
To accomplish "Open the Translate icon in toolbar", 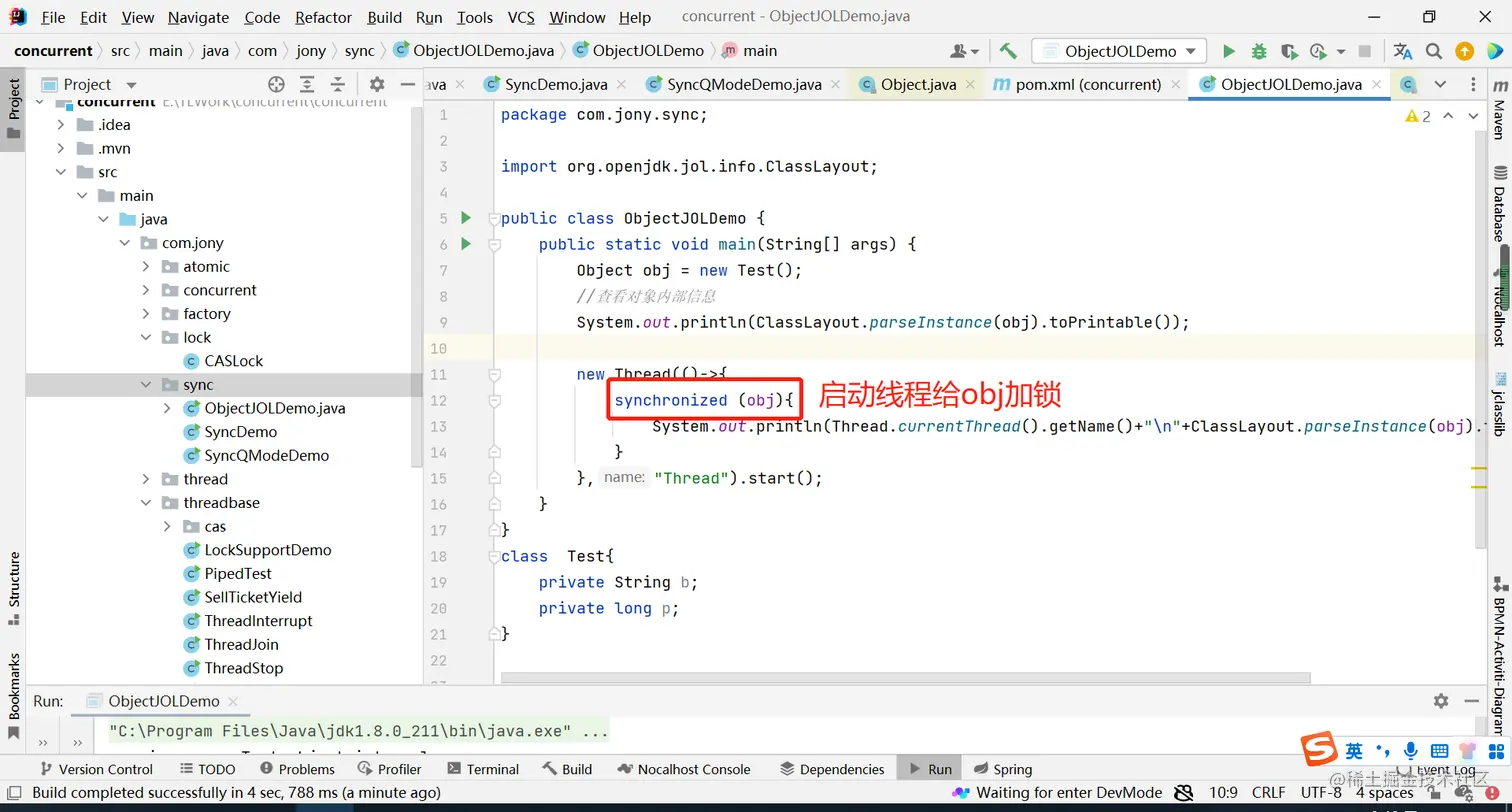I will pos(1403,51).
